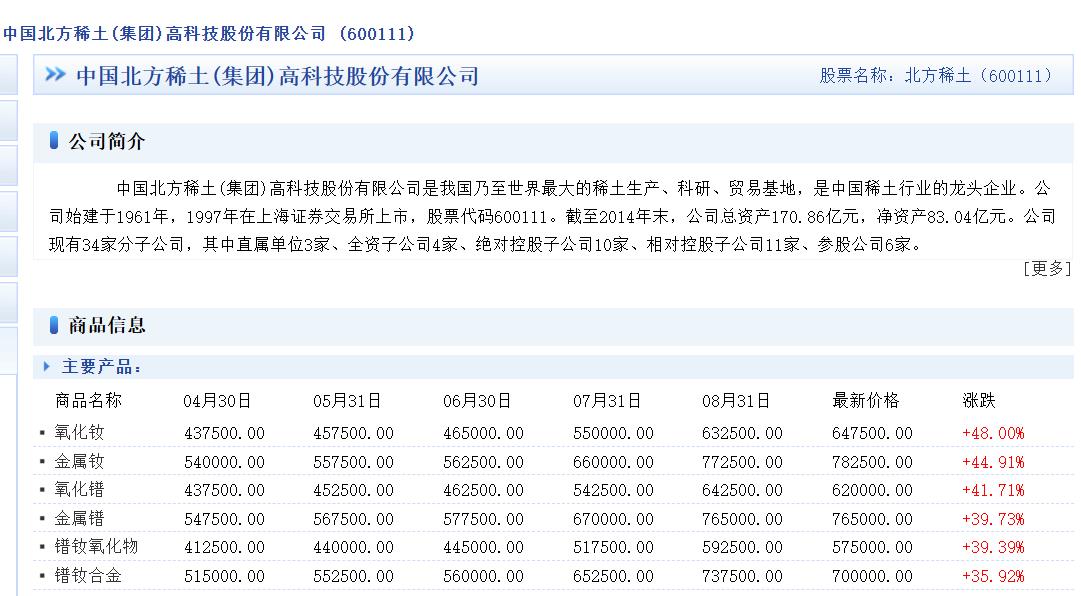The width and height of the screenshot is (1081, 596).
Task: Click 氧化钕 latest price 647500.00
Action: tap(872, 433)
